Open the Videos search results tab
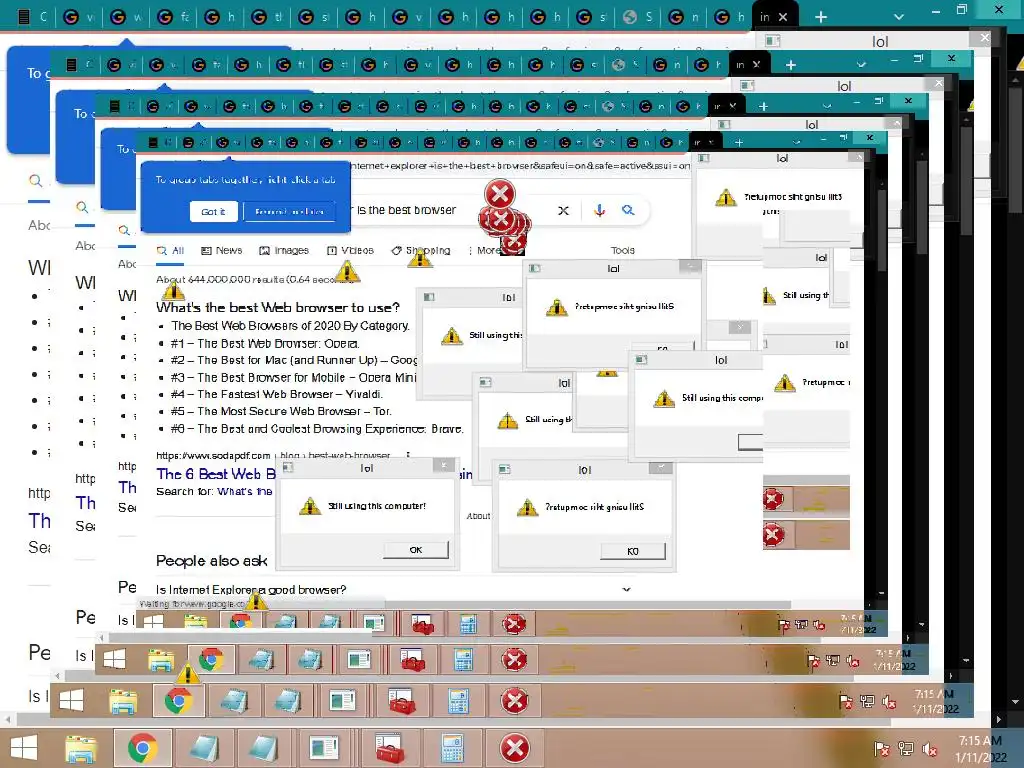This screenshot has width=1024, height=768. pos(350,251)
